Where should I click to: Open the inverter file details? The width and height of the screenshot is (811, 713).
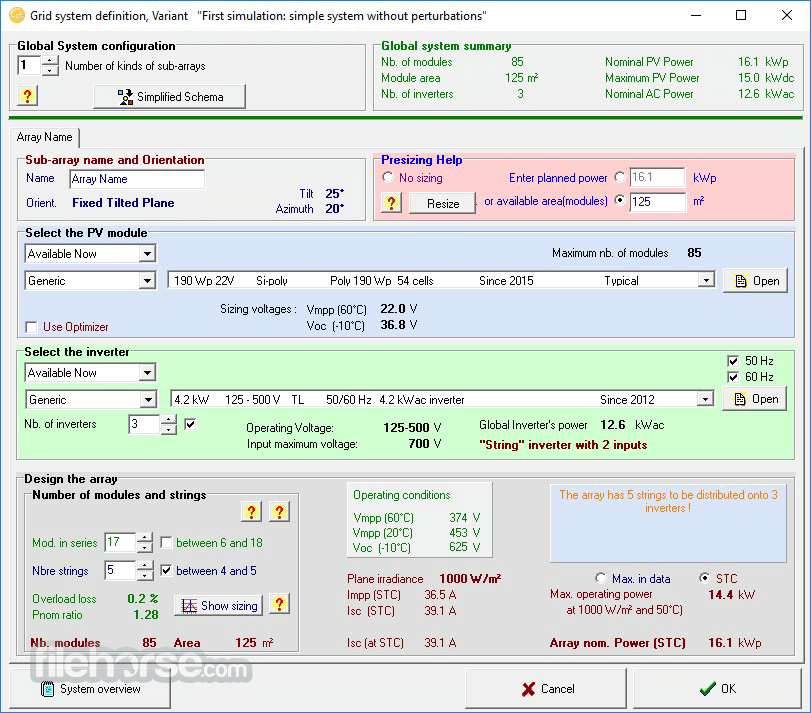pyautogui.click(x=754, y=399)
